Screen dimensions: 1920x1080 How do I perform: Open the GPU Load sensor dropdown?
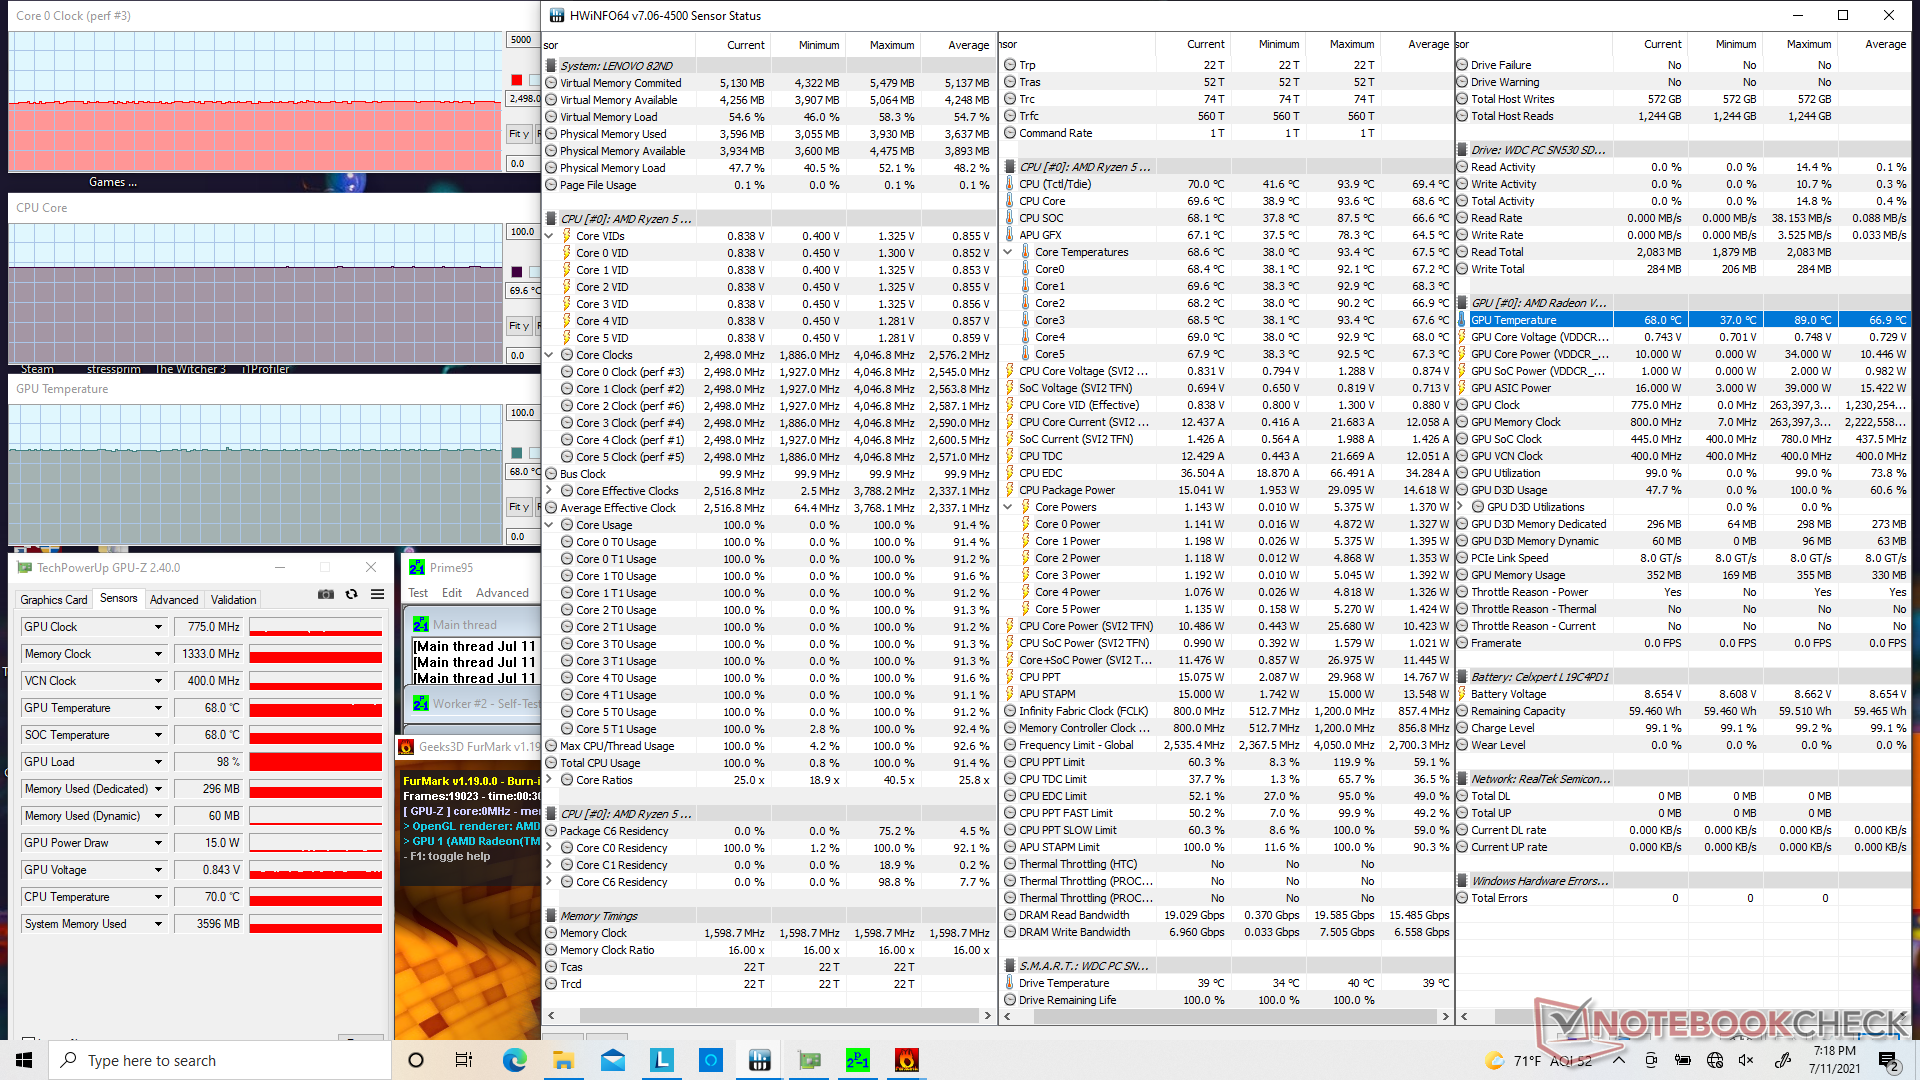pos(158,762)
